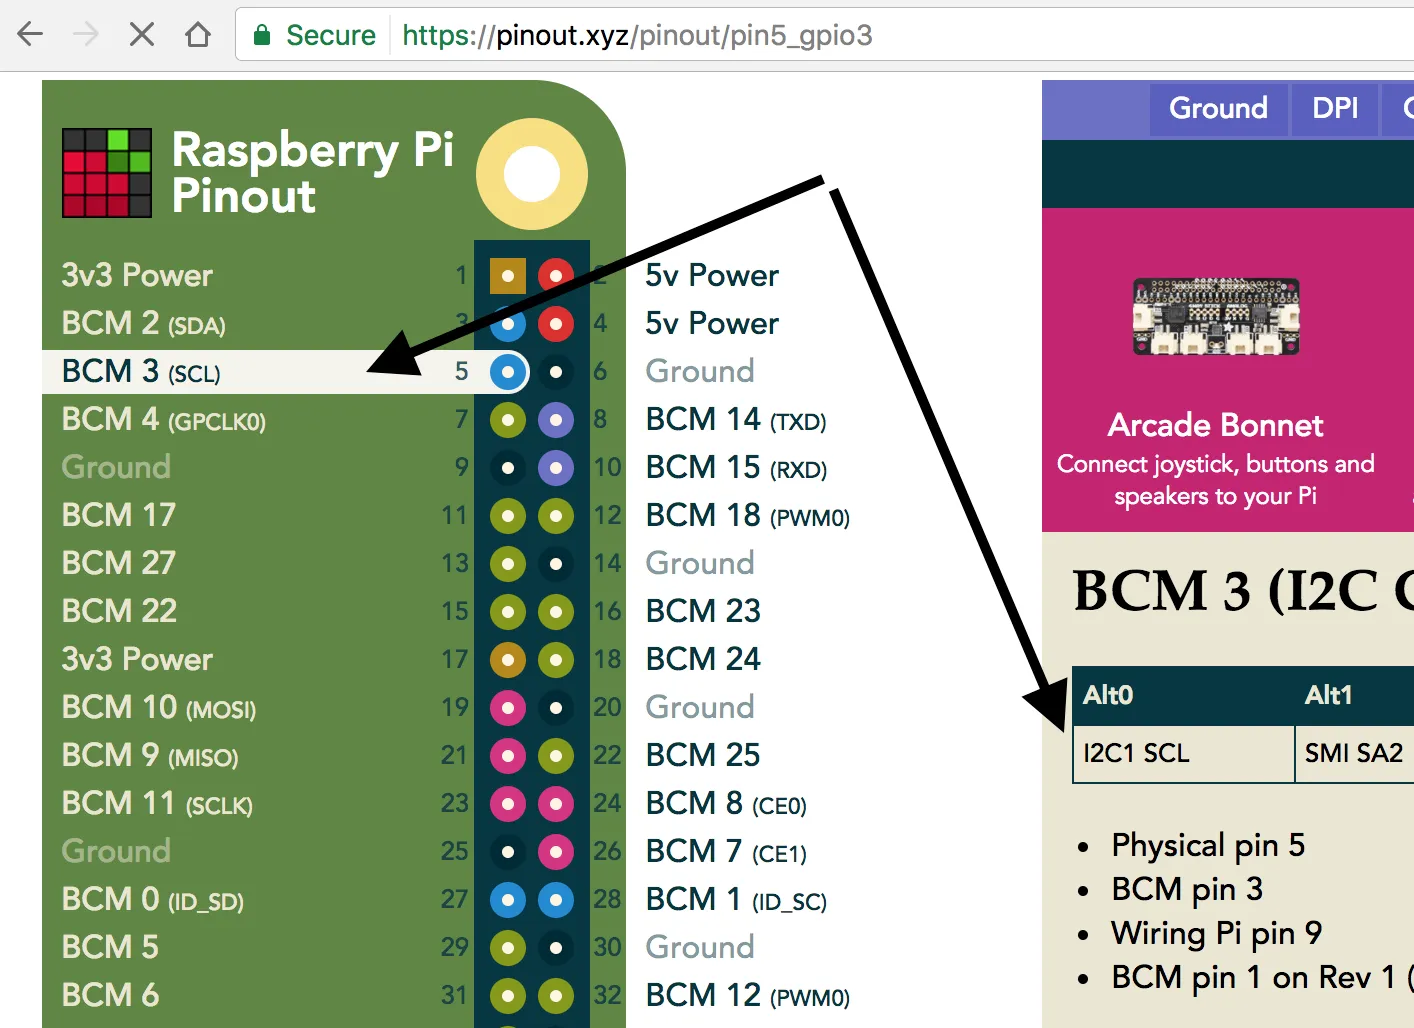
Task: Open the DPI tab in the top bar
Action: pyautogui.click(x=1335, y=109)
